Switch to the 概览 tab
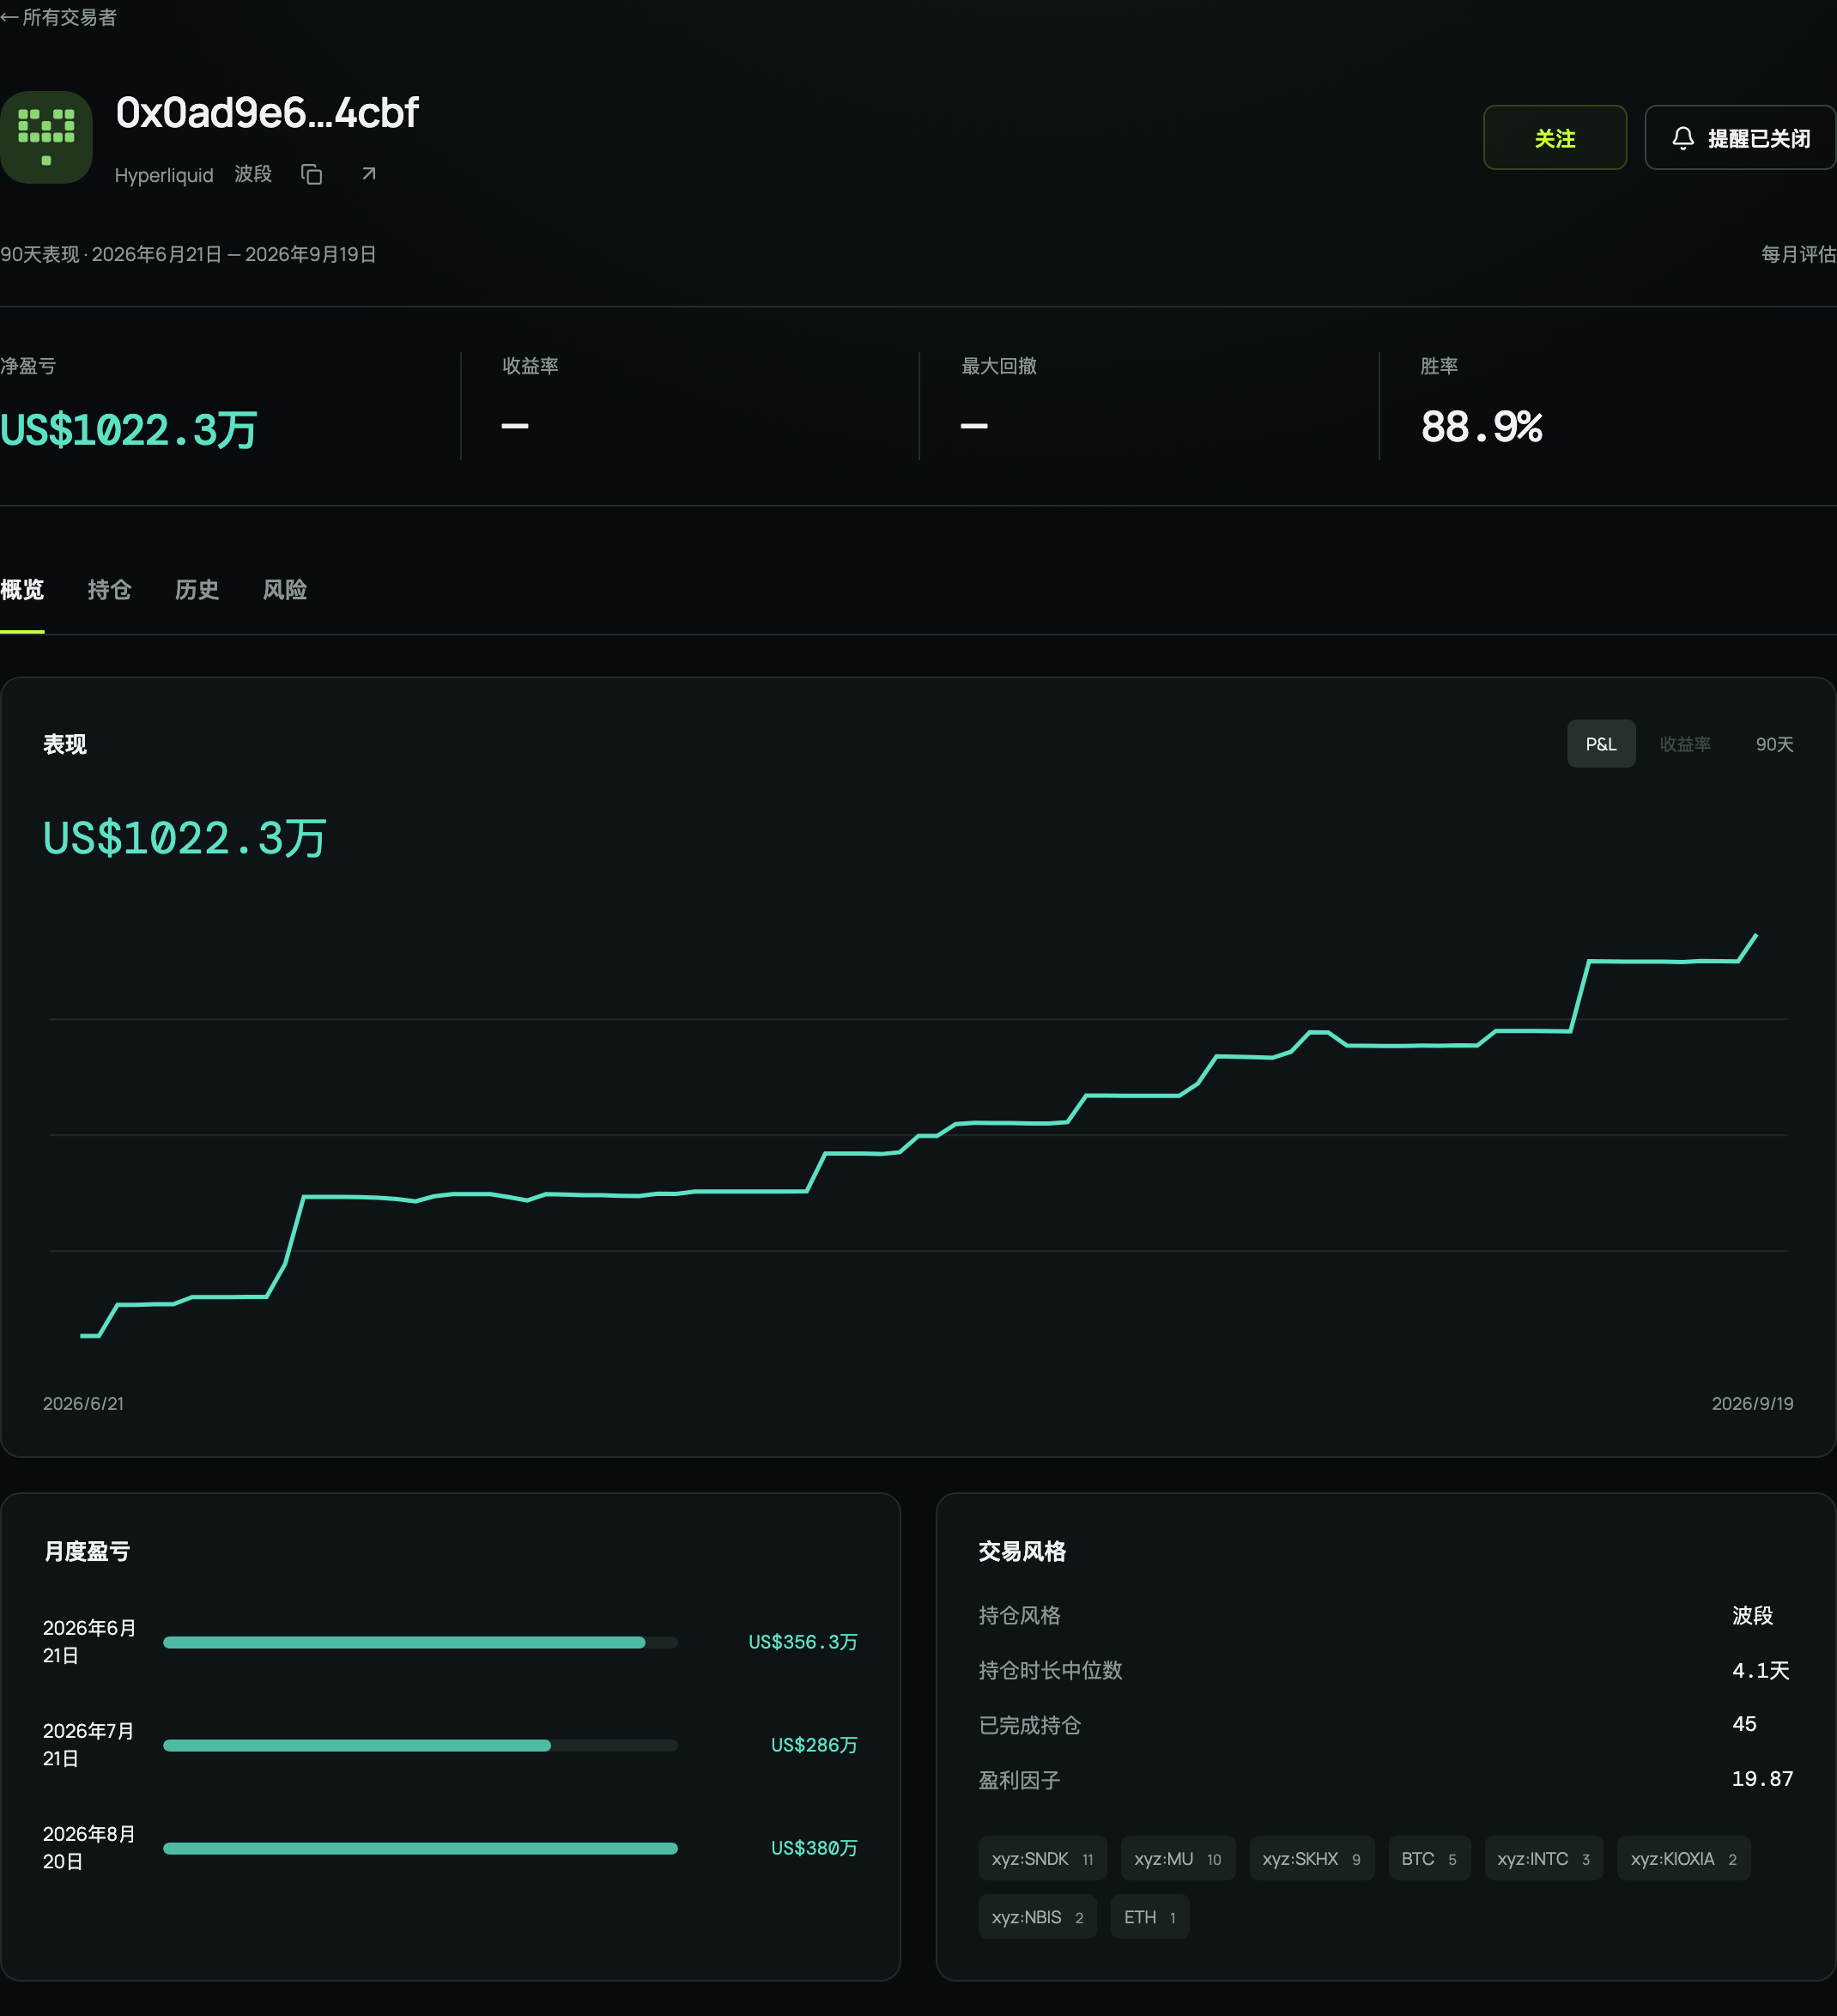This screenshot has height=2016, width=1837. click(22, 590)
